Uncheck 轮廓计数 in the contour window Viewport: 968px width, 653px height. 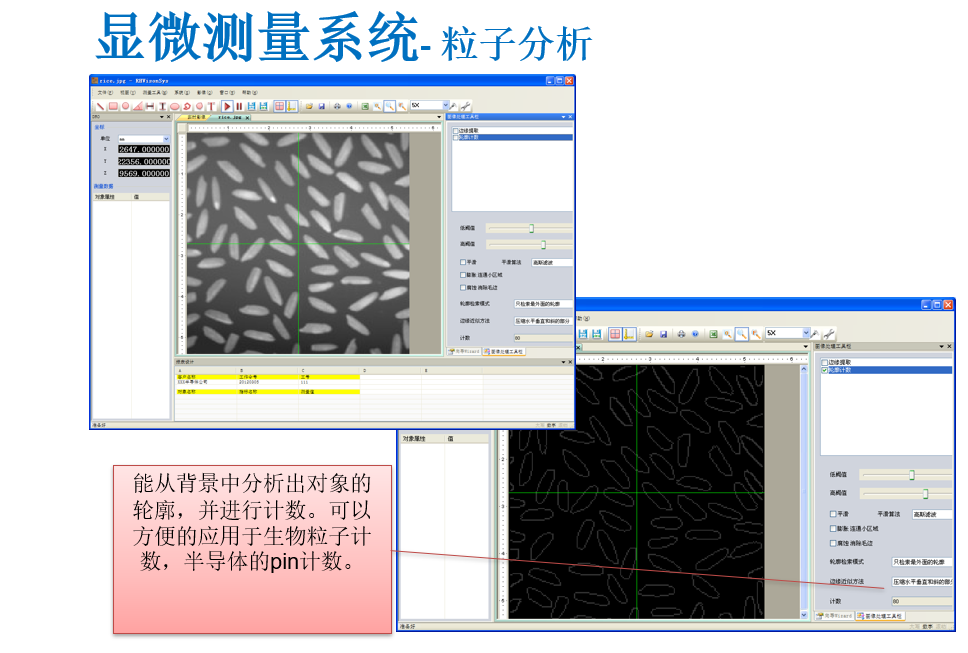[825, 370]
